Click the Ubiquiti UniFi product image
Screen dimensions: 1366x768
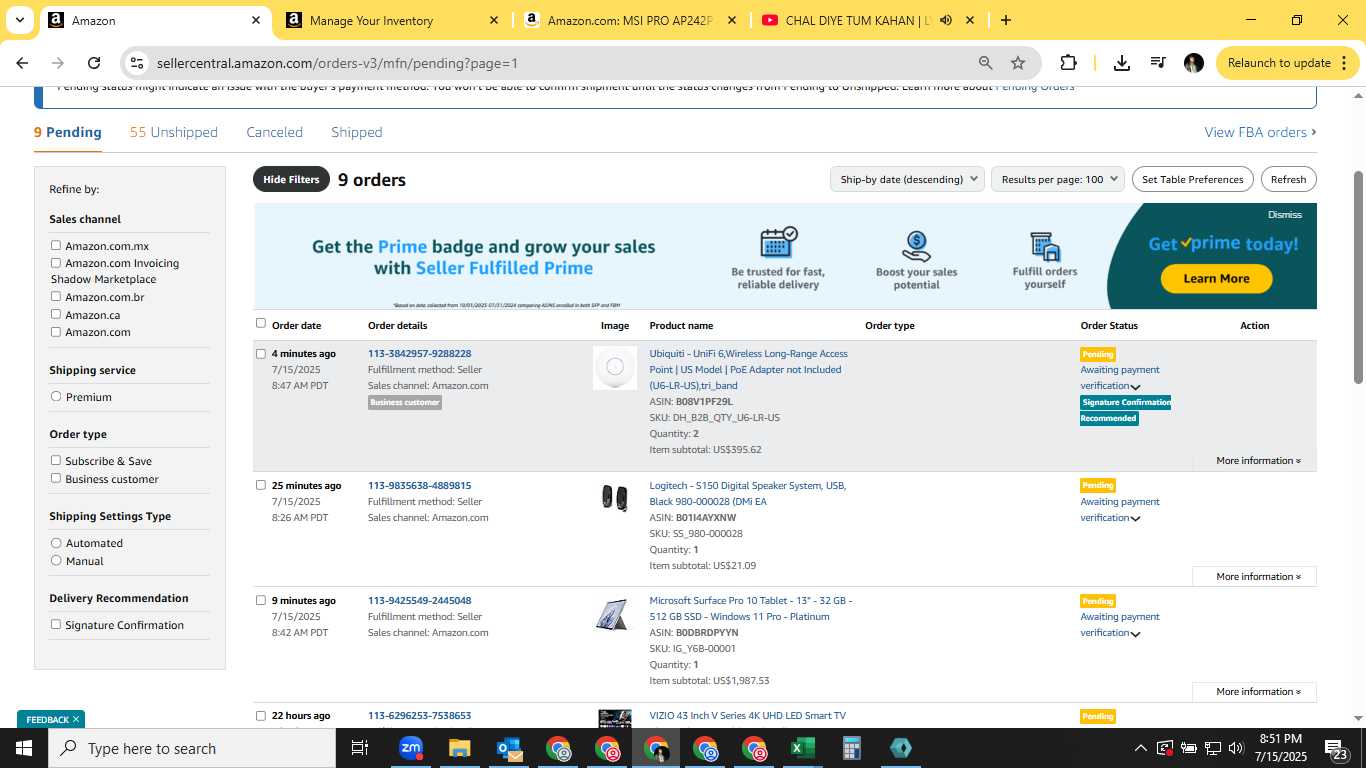click(615, 367)
